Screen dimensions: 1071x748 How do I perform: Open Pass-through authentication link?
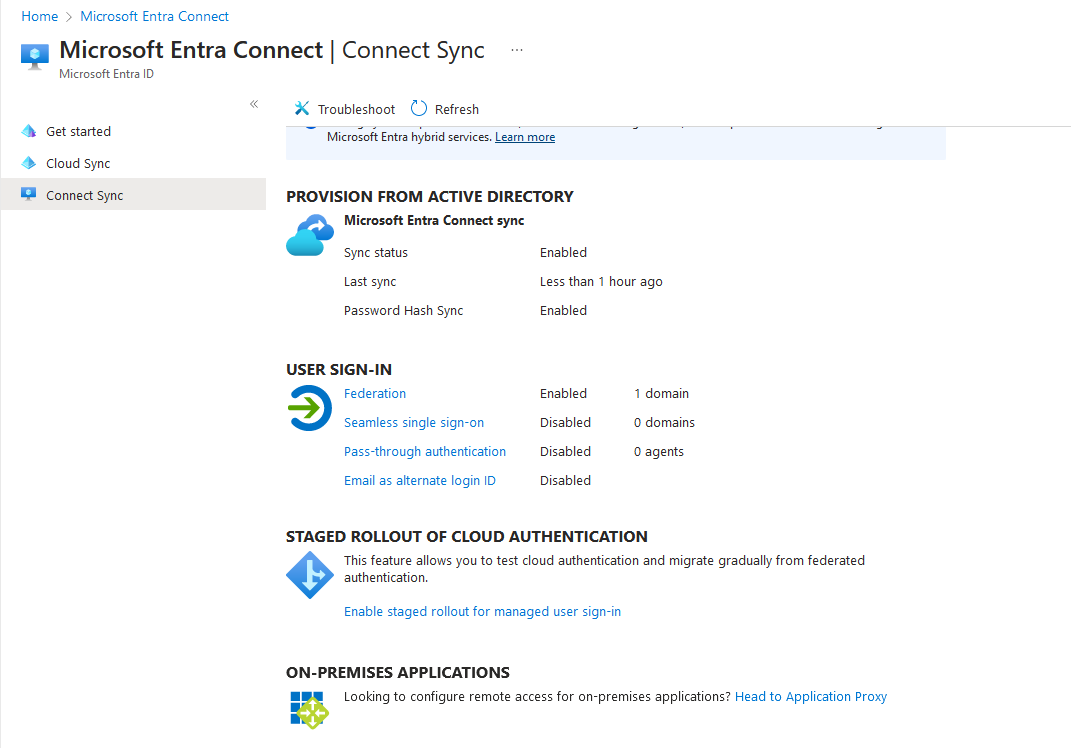(x=425, y=451)
